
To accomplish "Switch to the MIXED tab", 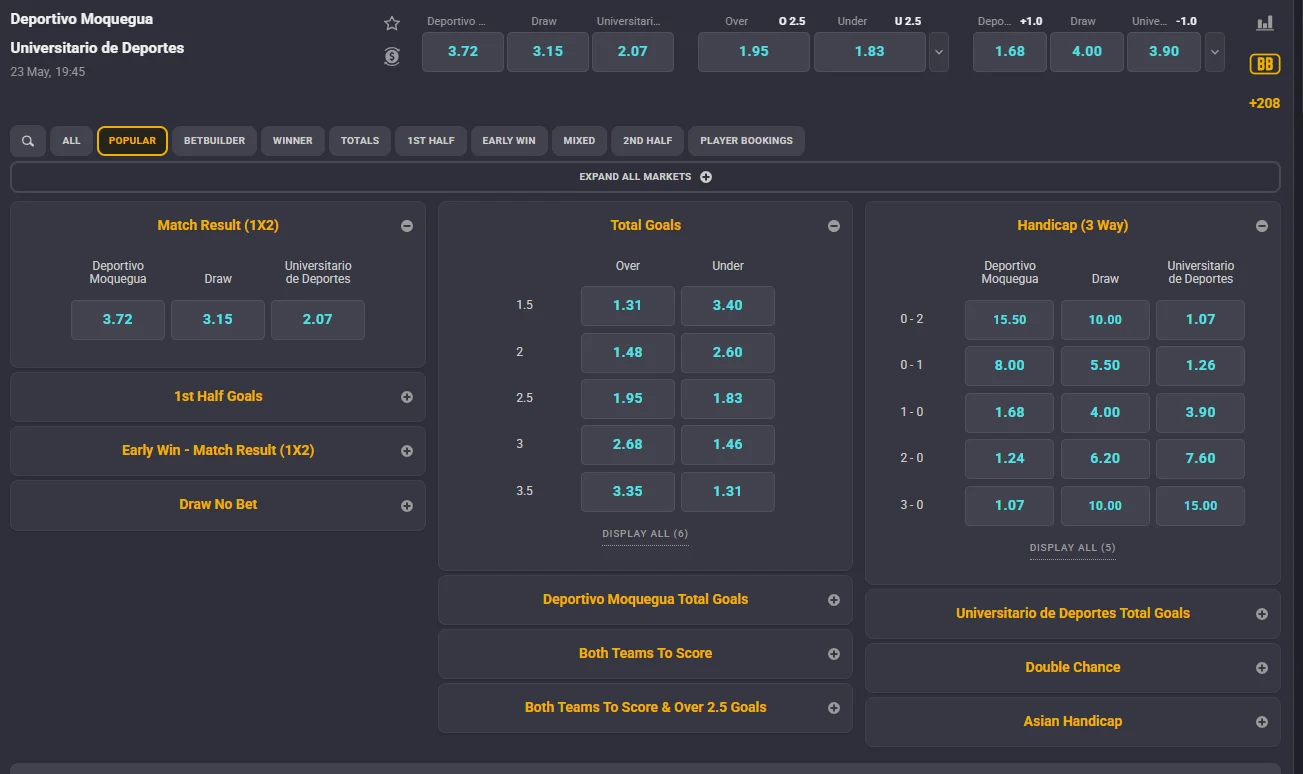I will (x=579, y=141).
